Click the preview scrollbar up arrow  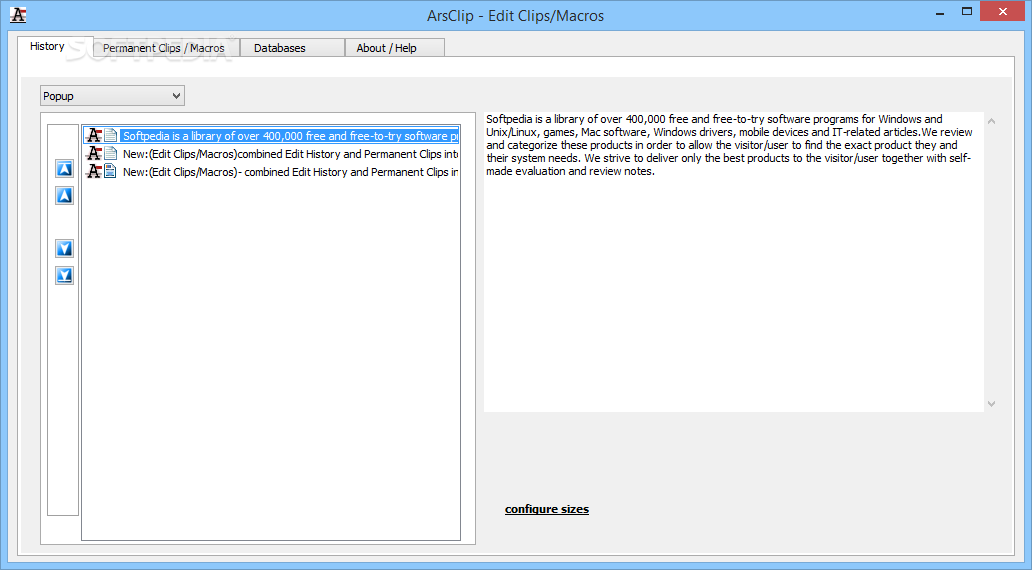coord(991,121)
